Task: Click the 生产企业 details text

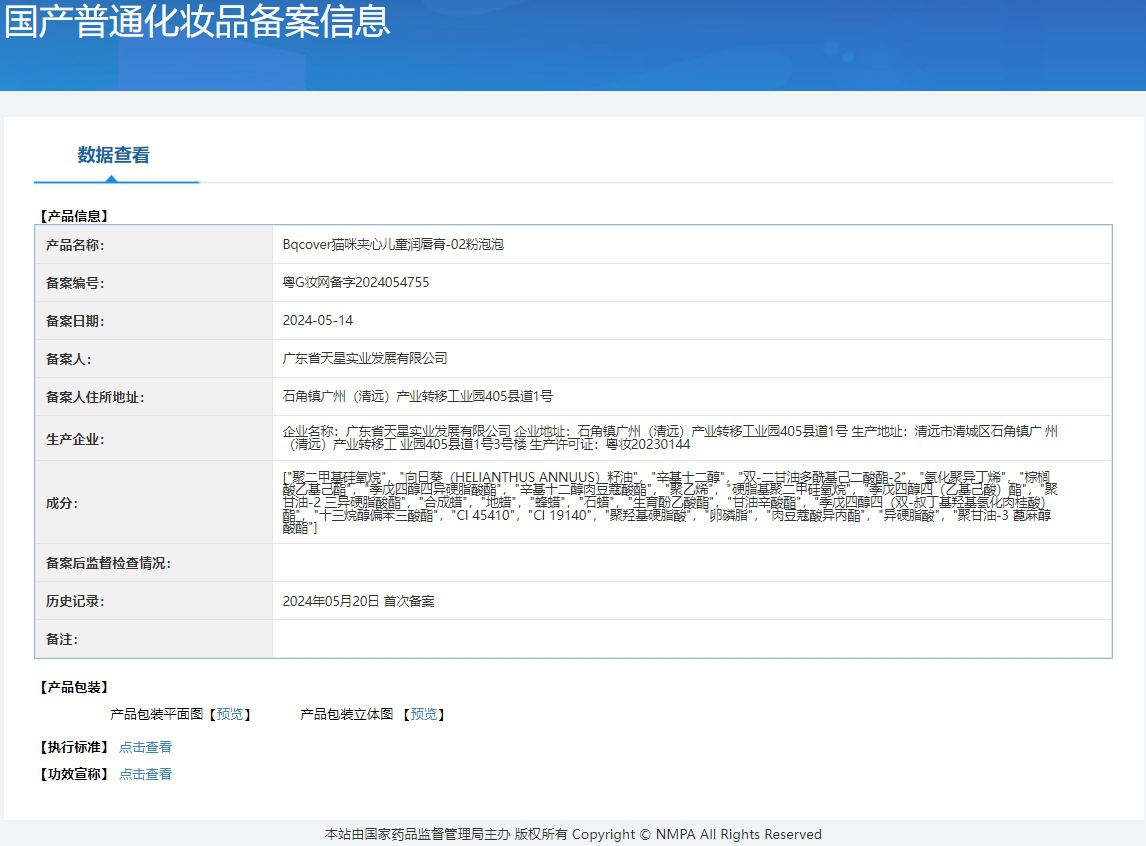Action: 670,438
